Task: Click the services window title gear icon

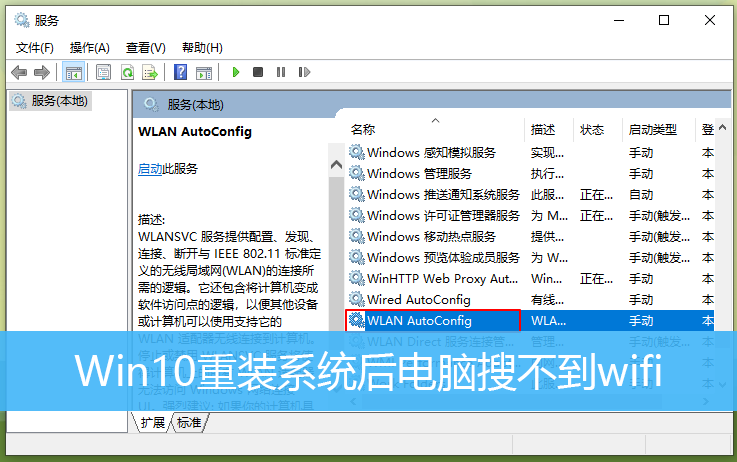Action: click(22, 20)
